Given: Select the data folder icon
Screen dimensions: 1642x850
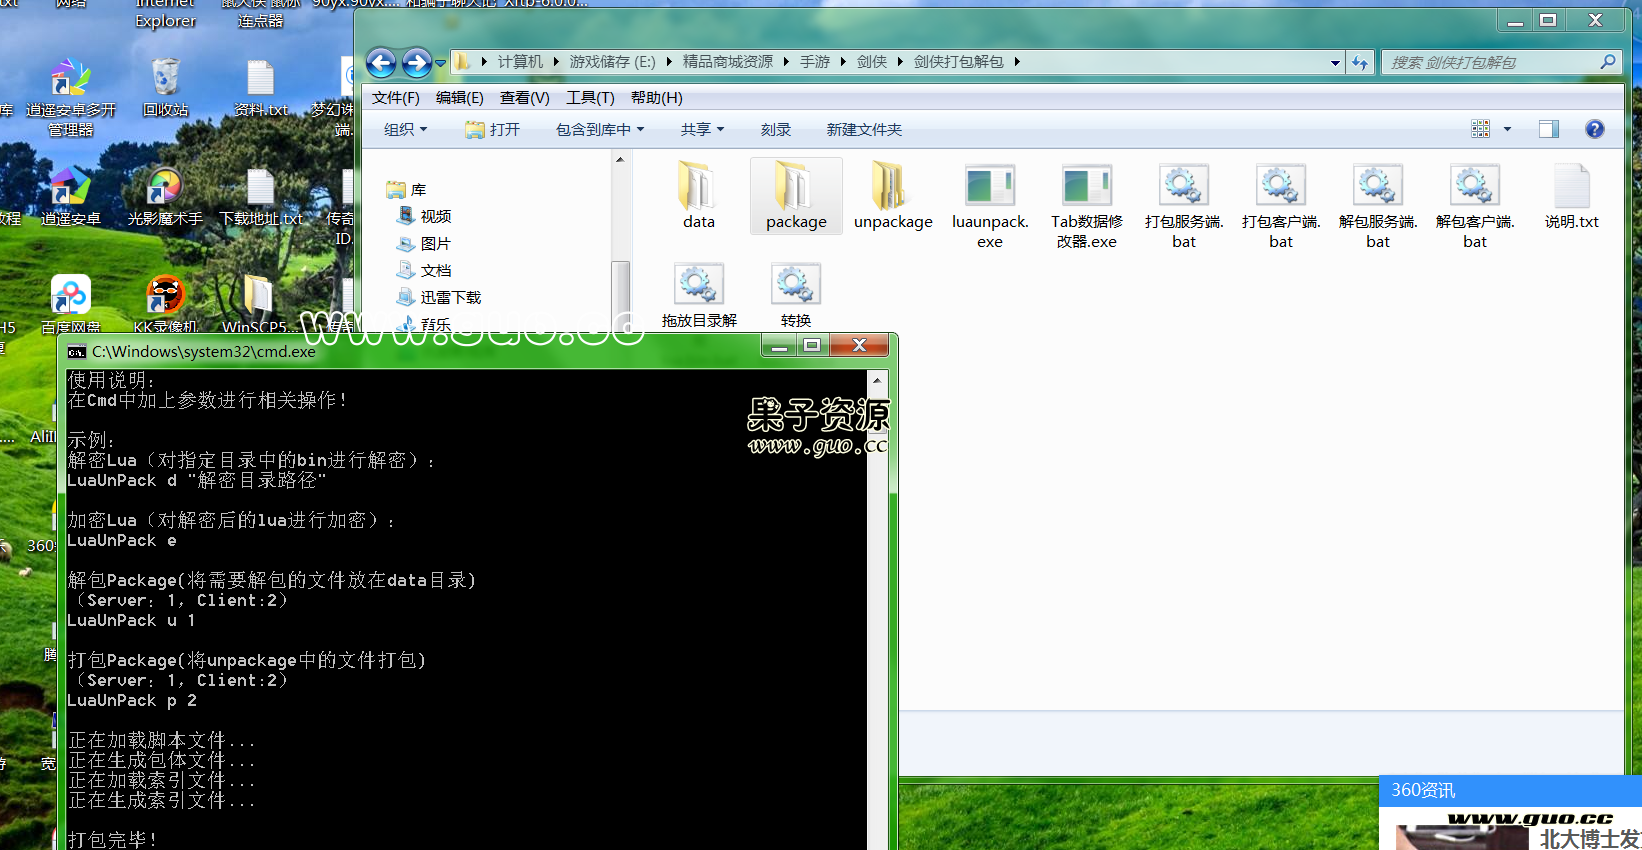Looking at the screenshot, I should [x=698, y=187].
